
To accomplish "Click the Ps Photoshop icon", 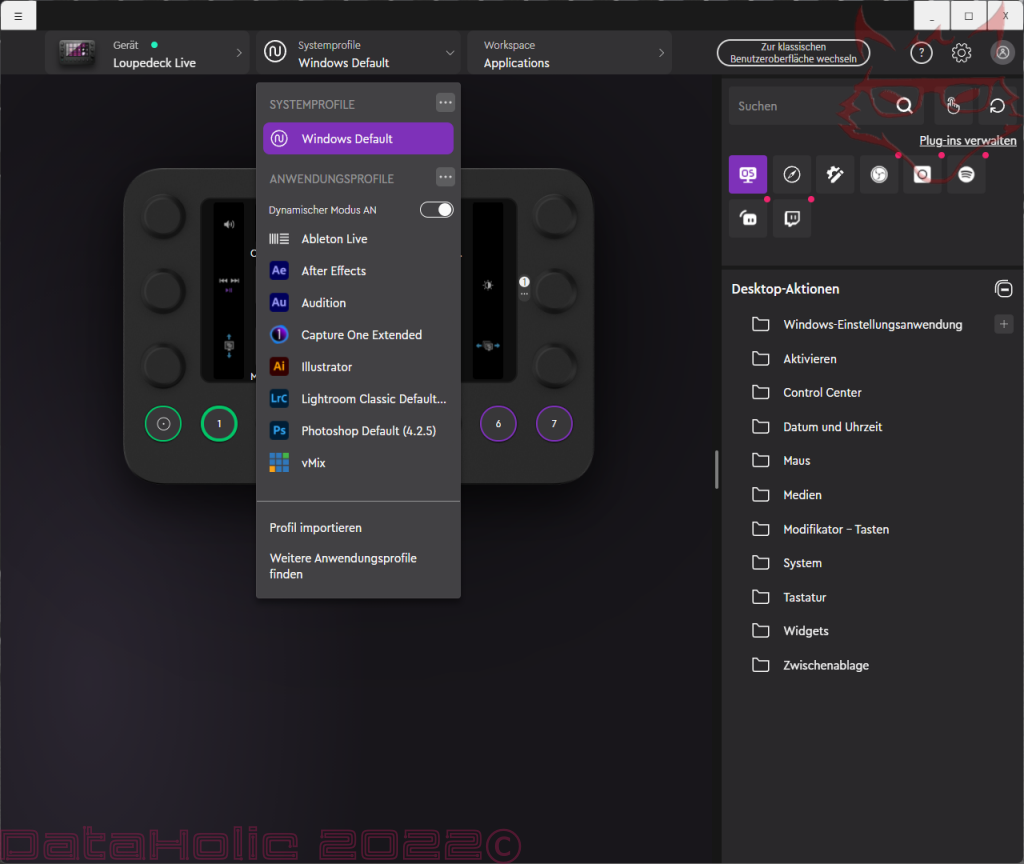I will pos(279,430).
